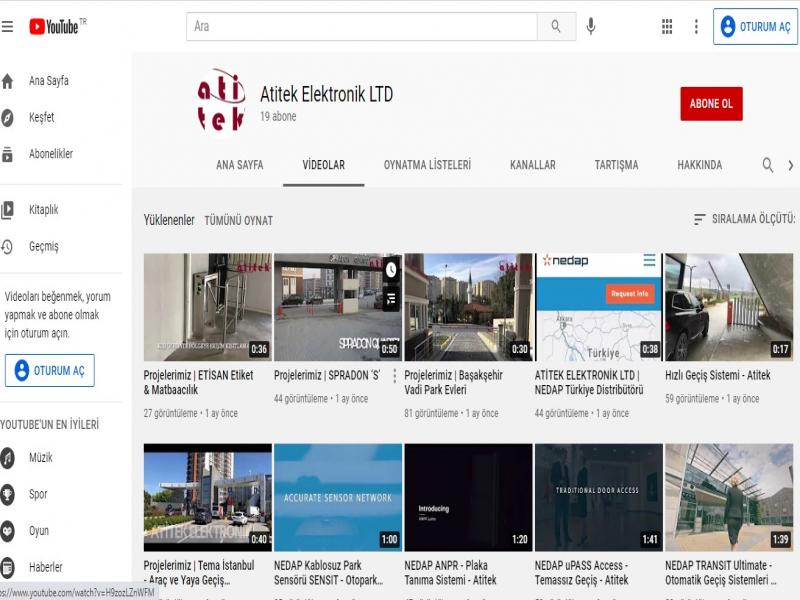Viewport: 800px width, 600px height.
Task: Add SPRADON video to queue
Action: click(x=391, y=299)
